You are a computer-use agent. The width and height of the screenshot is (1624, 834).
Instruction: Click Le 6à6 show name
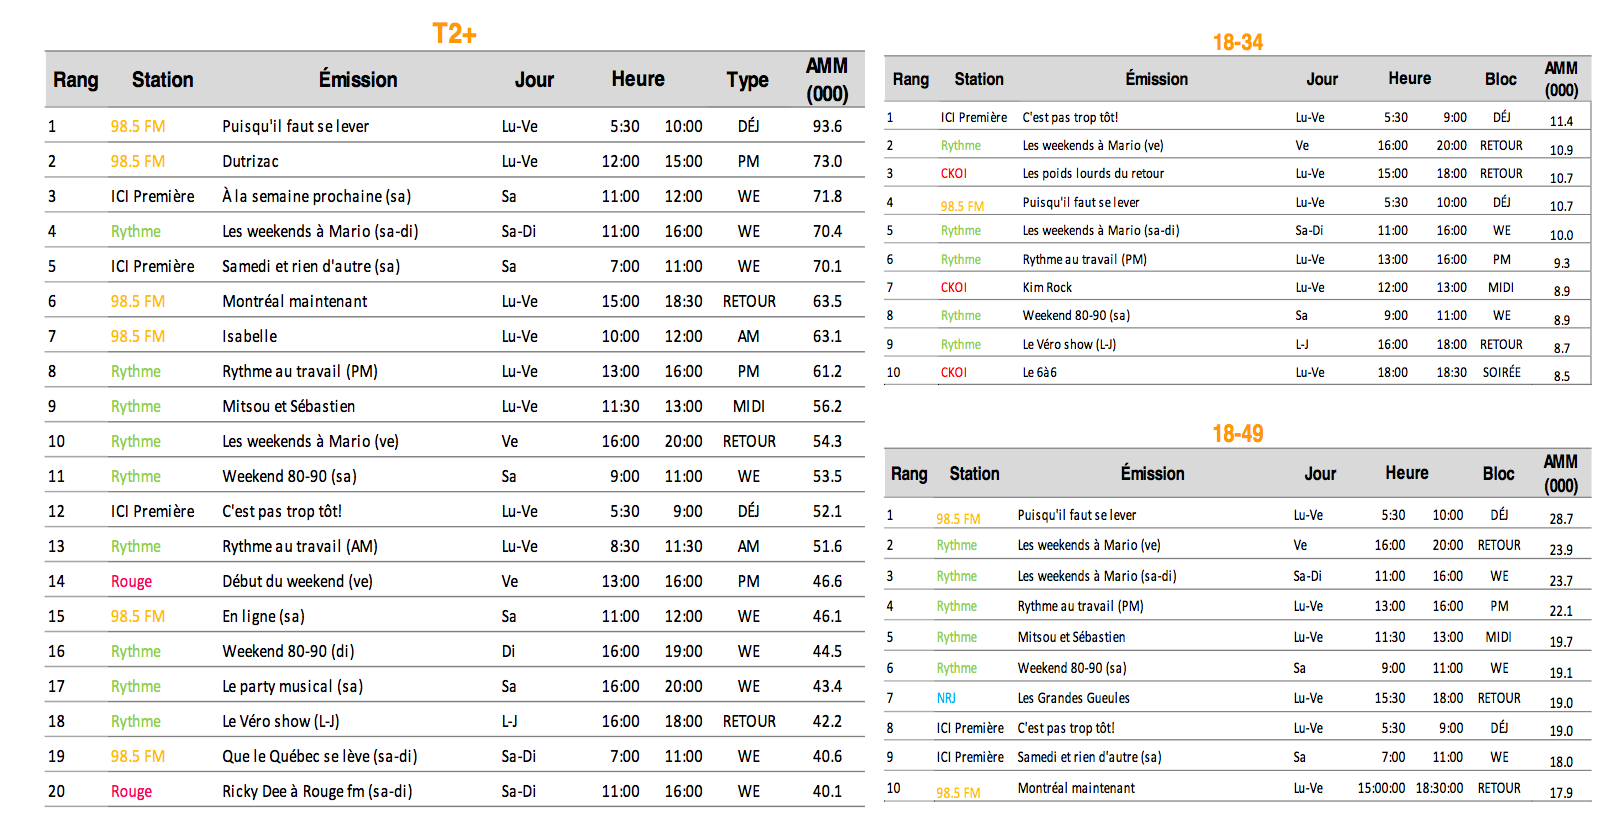pyautogui.click(x=1039, y=373)
